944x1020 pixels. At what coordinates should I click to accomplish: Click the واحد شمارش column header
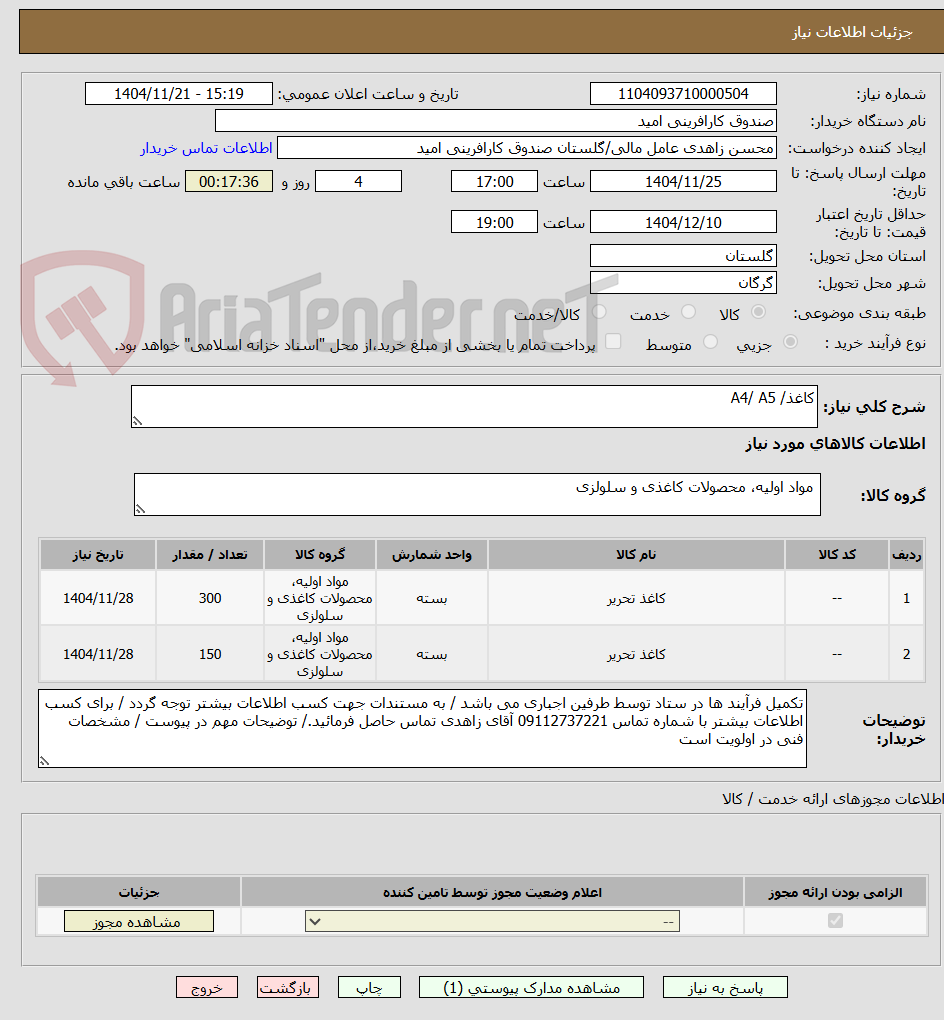coord(432,555)
